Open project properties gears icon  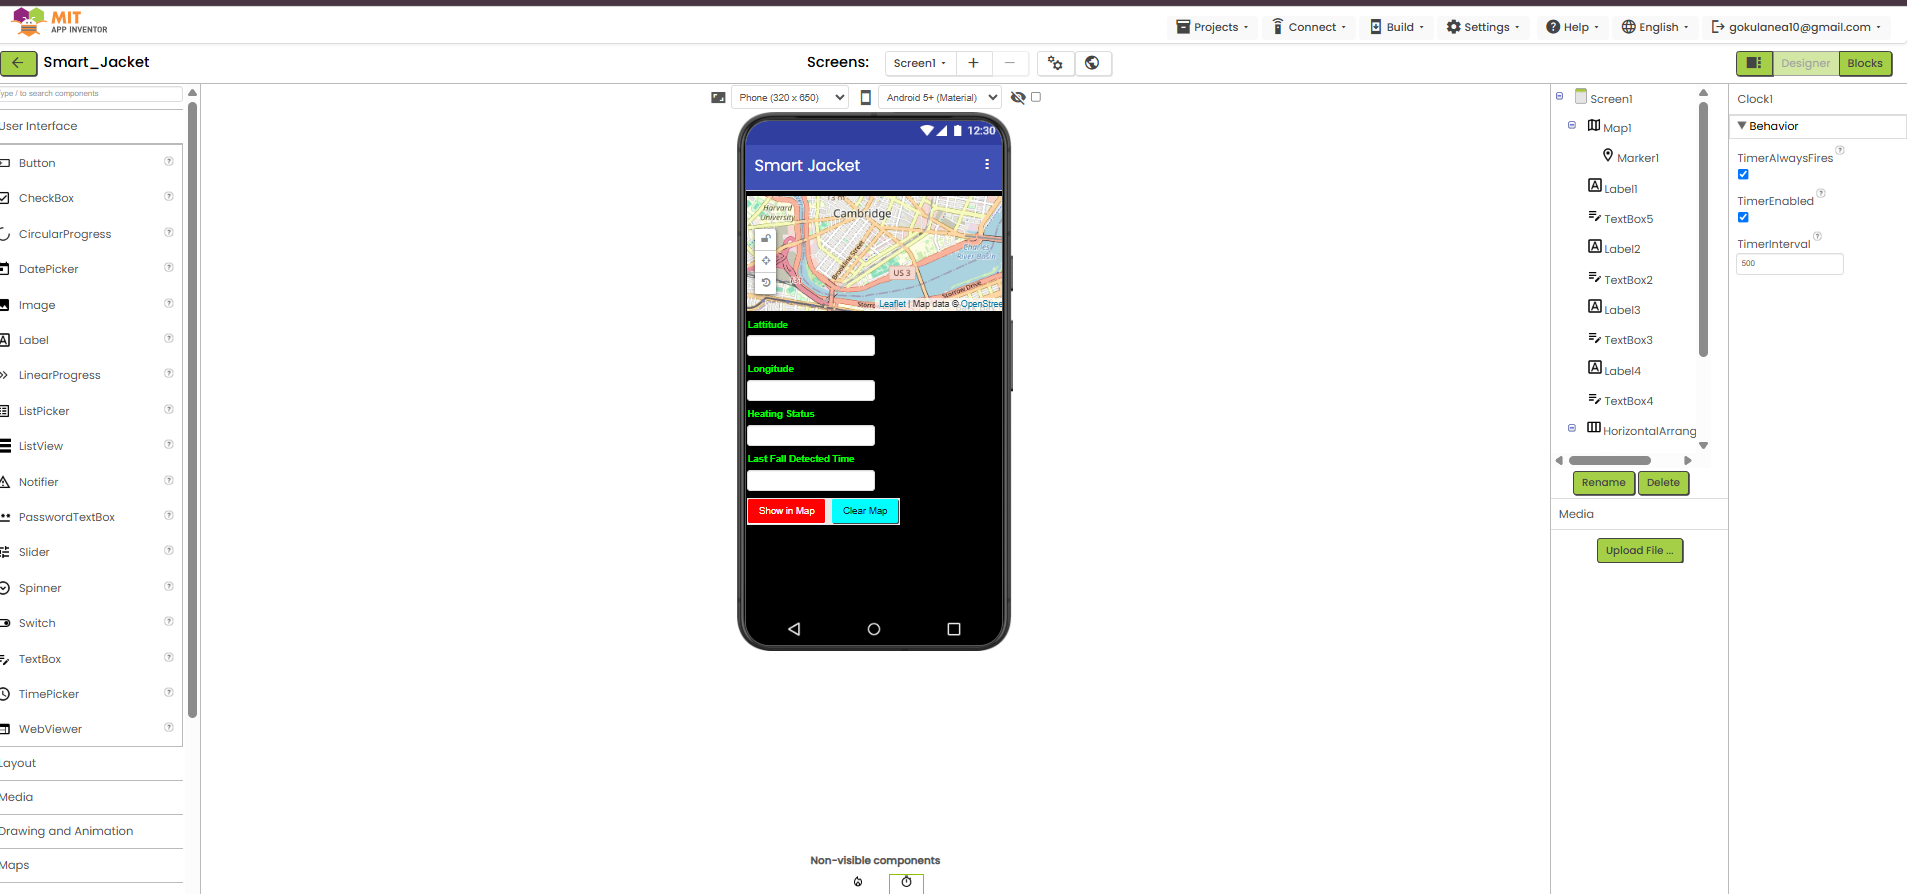point(1055,63)
